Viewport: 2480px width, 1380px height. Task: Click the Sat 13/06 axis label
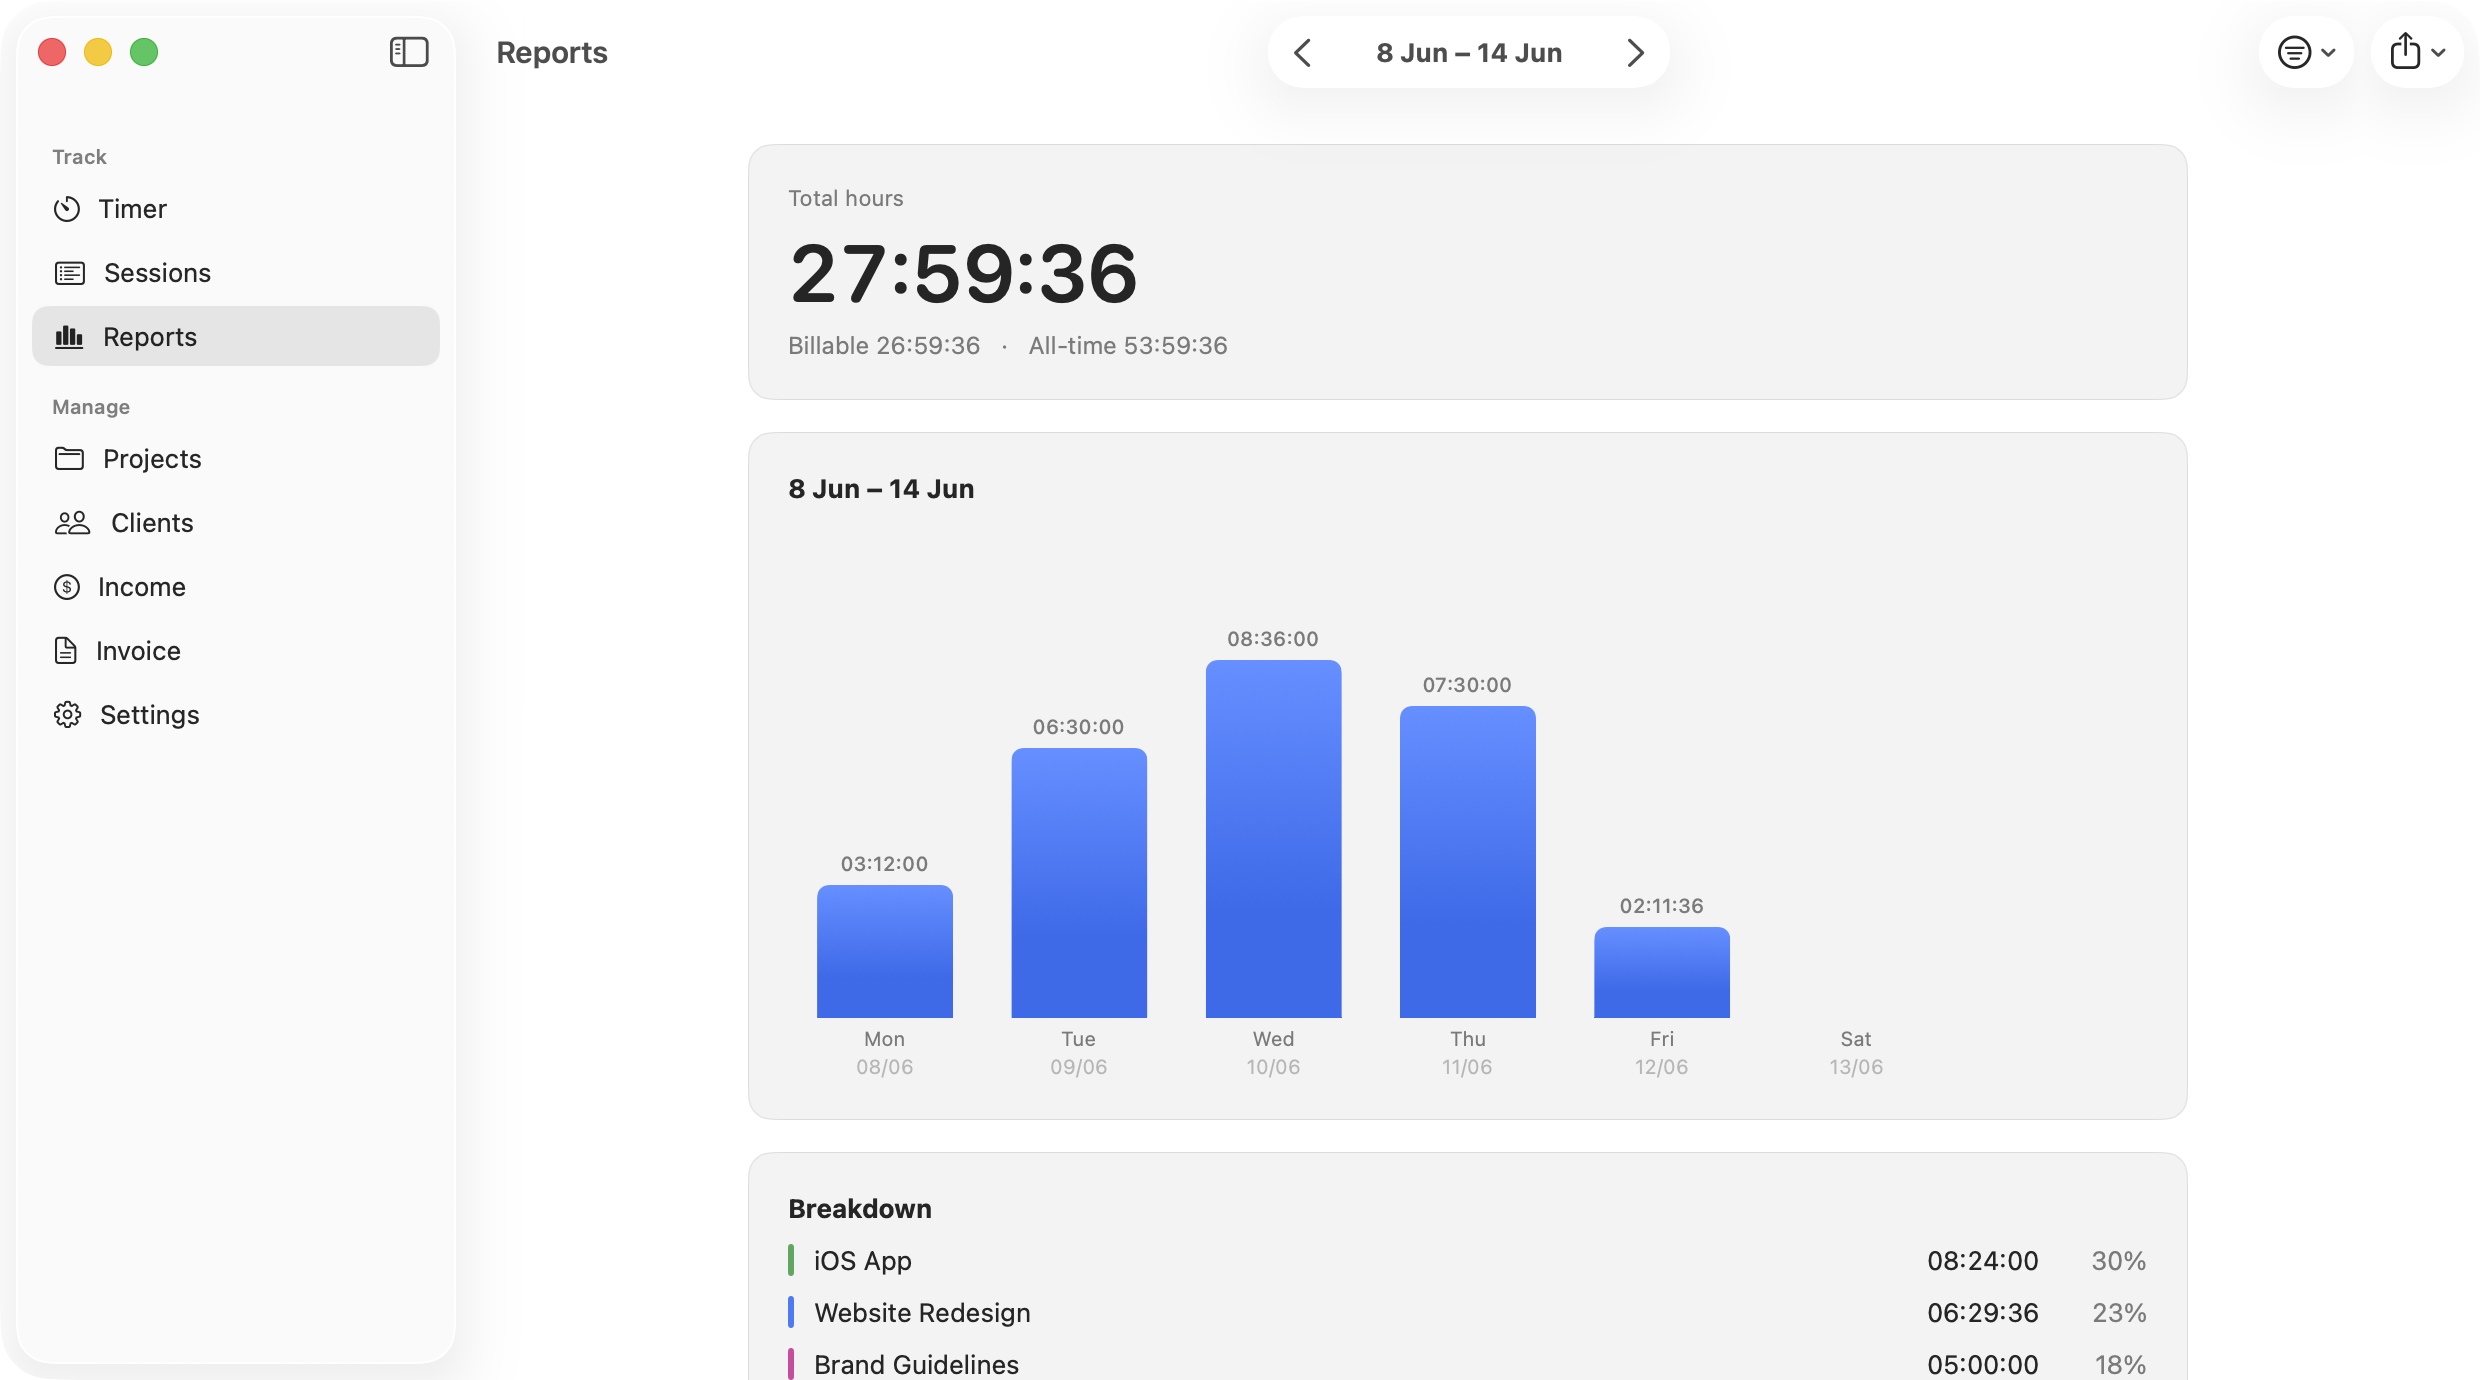1856,1053
